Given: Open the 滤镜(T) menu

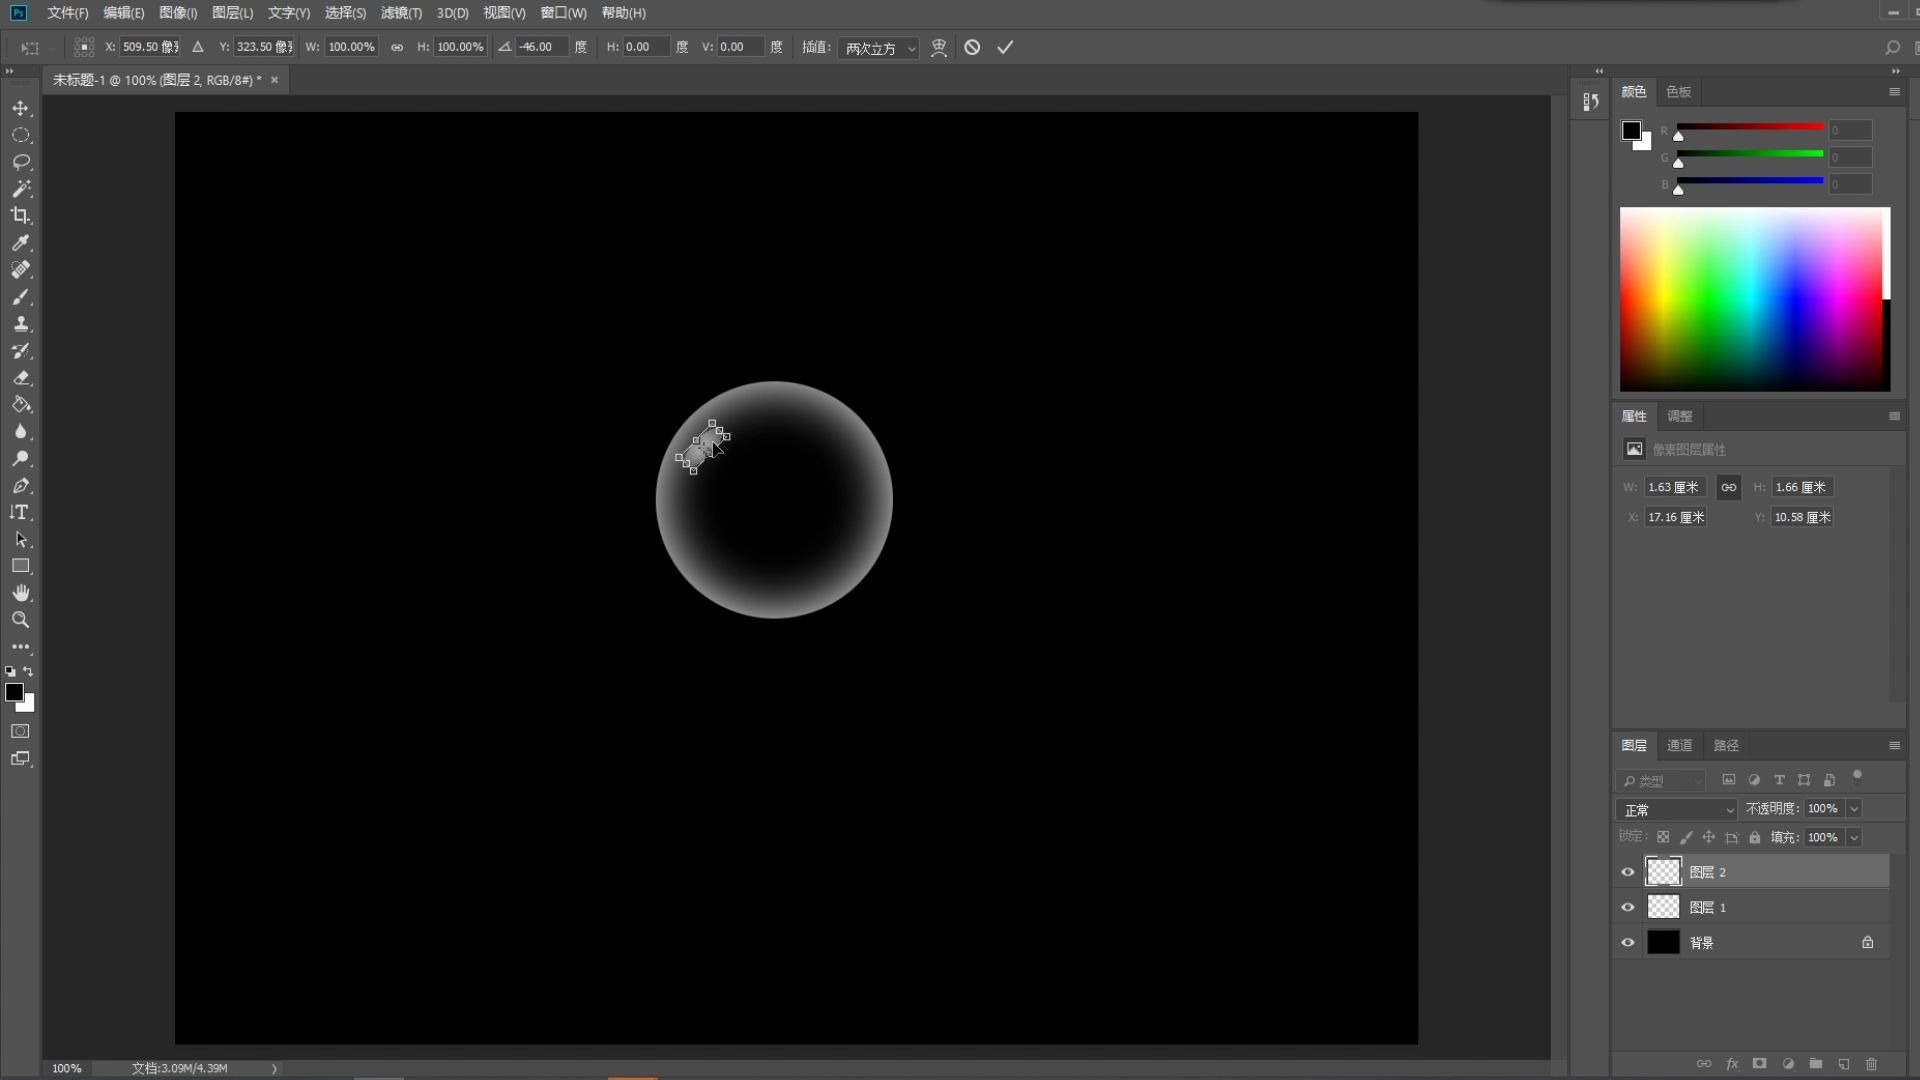Looking at the screenshot, I should pyautogui.click(x=401, y=13).
